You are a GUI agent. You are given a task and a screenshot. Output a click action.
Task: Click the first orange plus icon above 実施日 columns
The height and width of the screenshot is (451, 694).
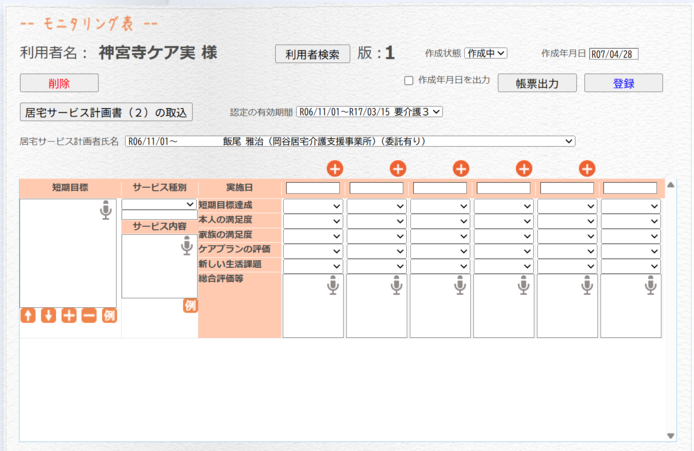335,169
